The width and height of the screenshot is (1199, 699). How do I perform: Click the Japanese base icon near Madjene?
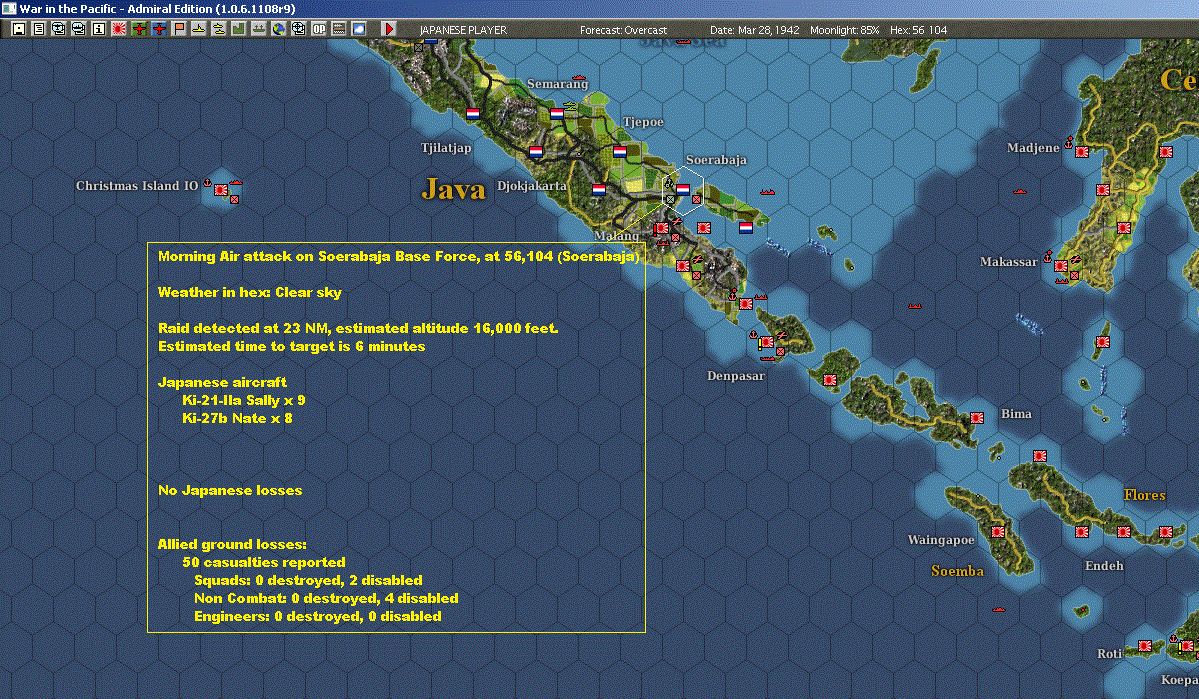1082,151
